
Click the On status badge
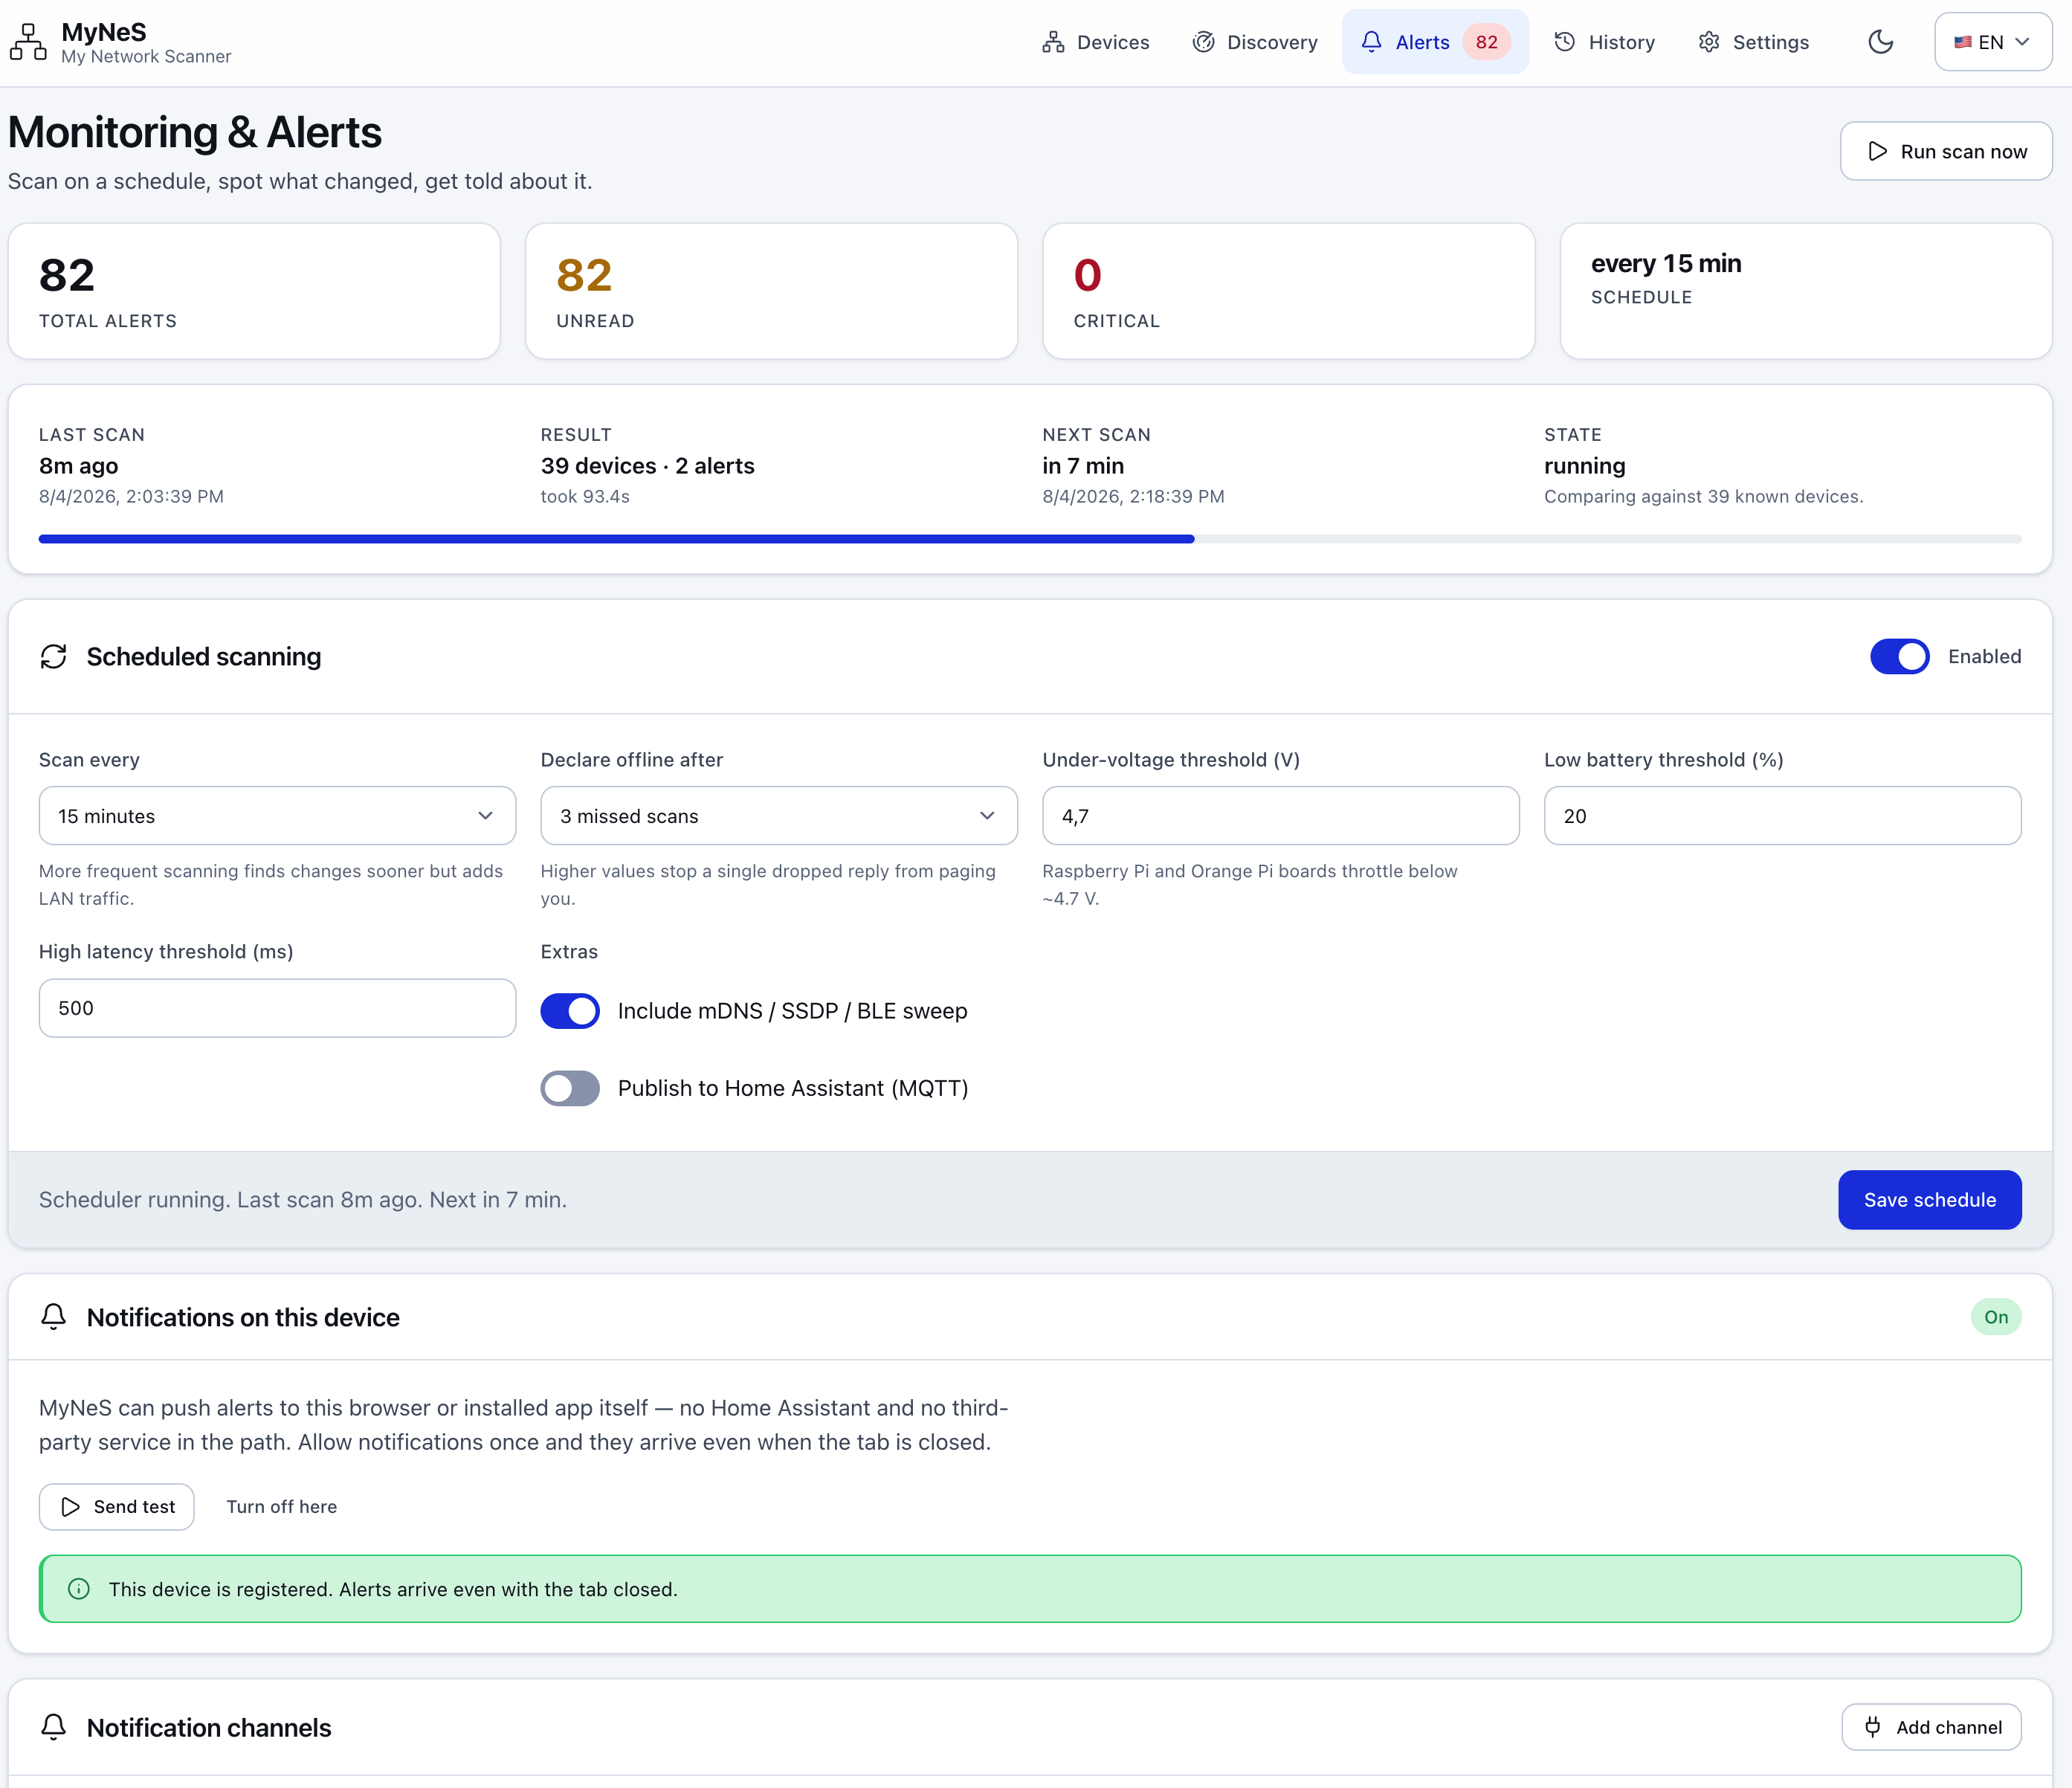[x=1996, y=1317]
